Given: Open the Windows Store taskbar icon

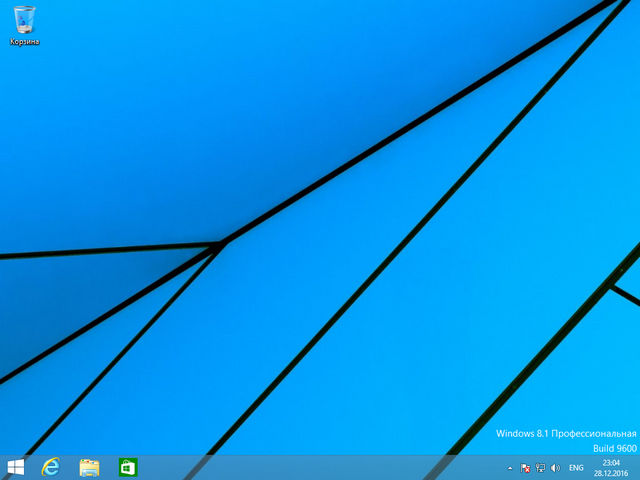Looking at the screenshot, I should point(127,467).
